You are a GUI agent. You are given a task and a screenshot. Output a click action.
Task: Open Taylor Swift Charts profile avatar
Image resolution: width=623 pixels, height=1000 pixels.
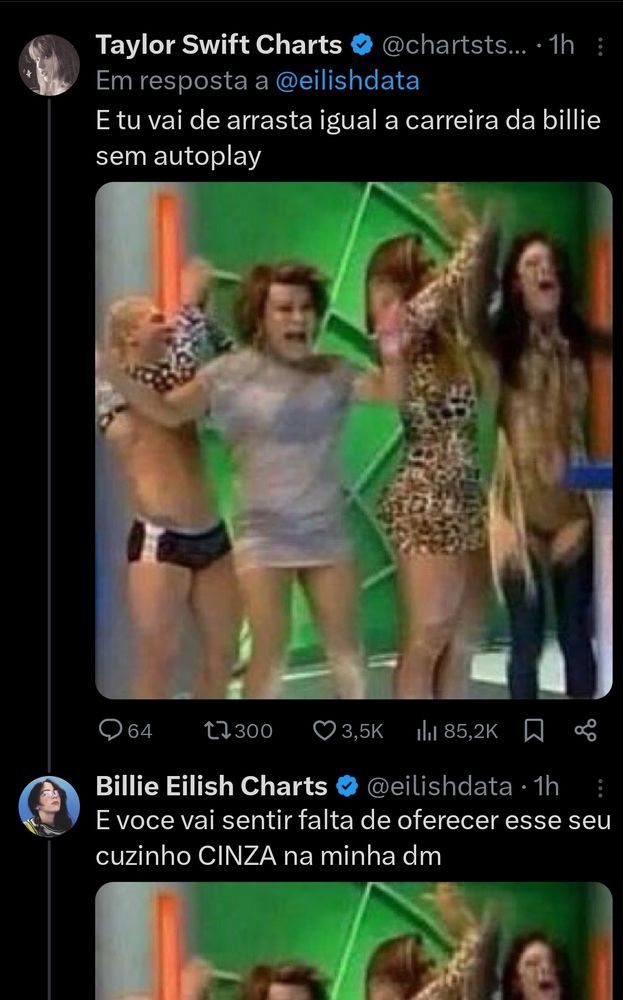(x=49, y=64)
